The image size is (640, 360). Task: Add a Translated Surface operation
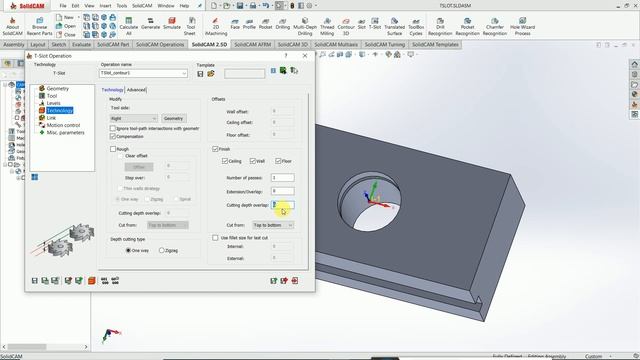coord(394,27)
